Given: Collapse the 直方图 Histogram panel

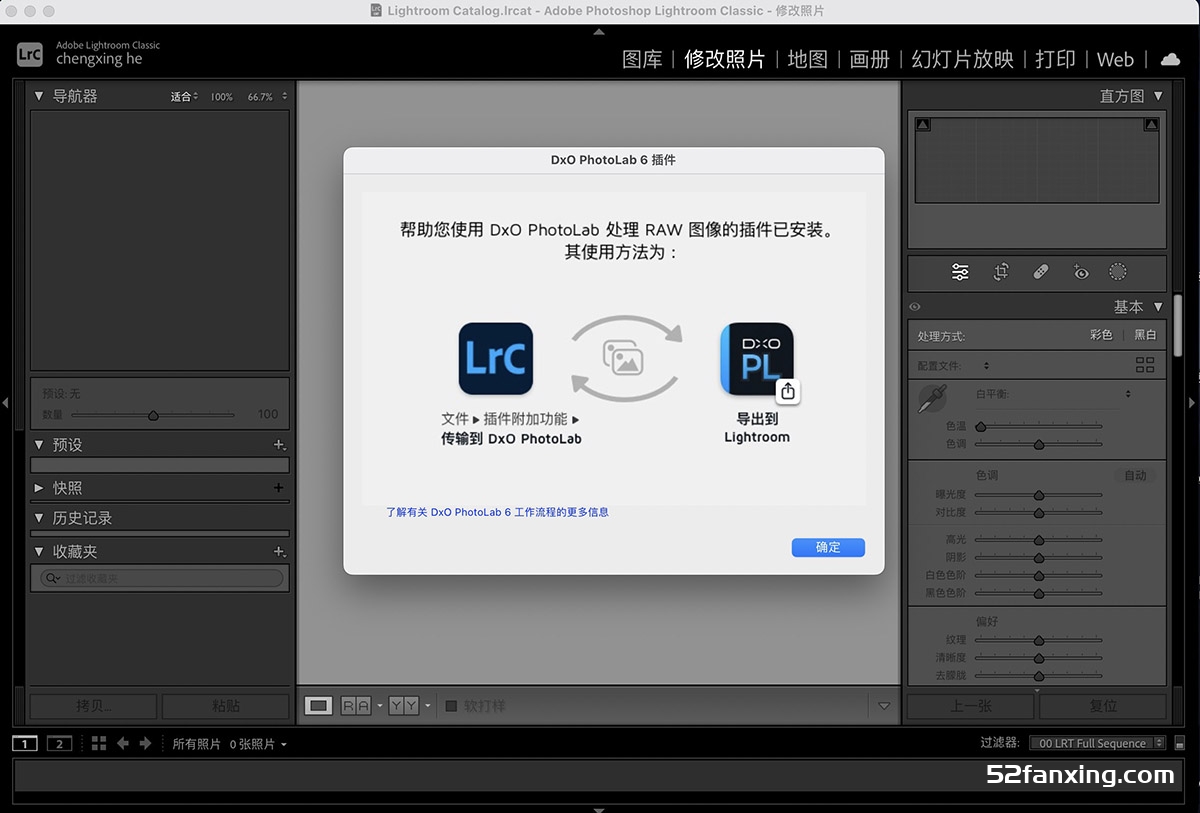Looking at the screenshot, I should coord(1158,96).
